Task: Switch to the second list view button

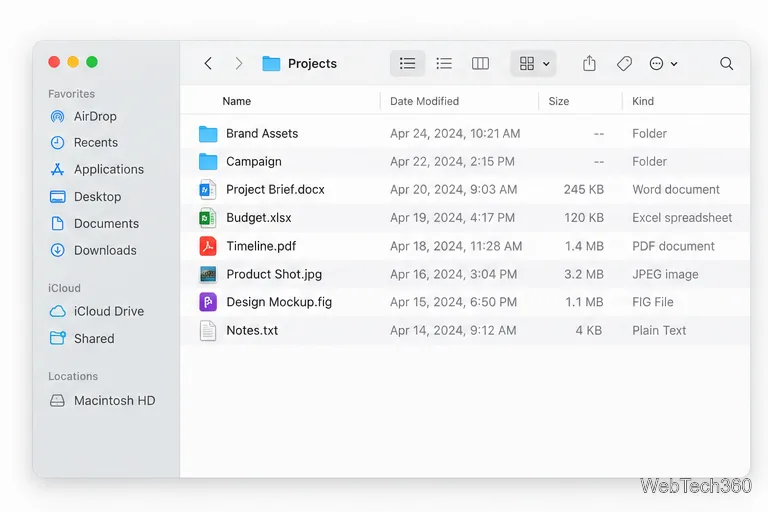Action: 444,63
